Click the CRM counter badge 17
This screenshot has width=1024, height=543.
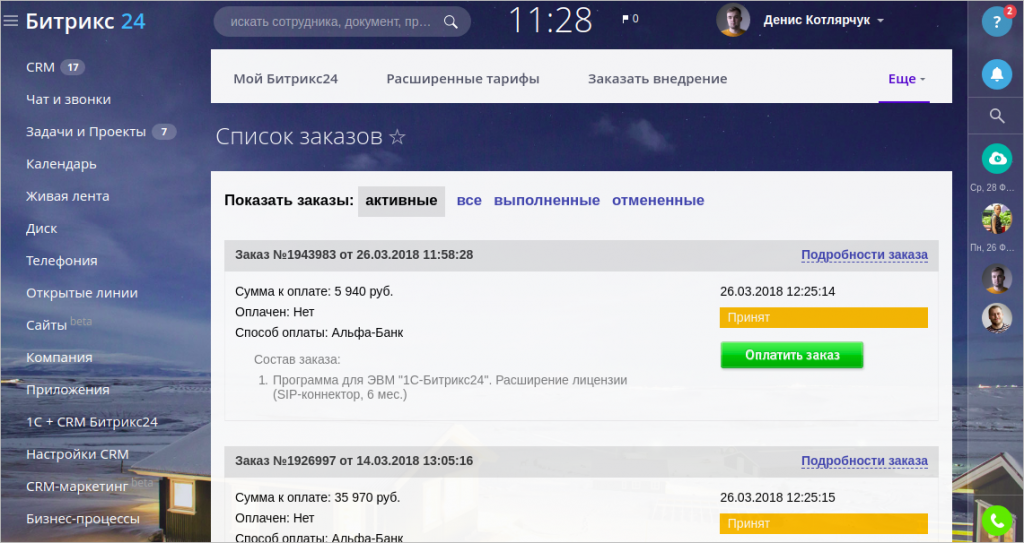pyautogui.click(x=72, y=67)
